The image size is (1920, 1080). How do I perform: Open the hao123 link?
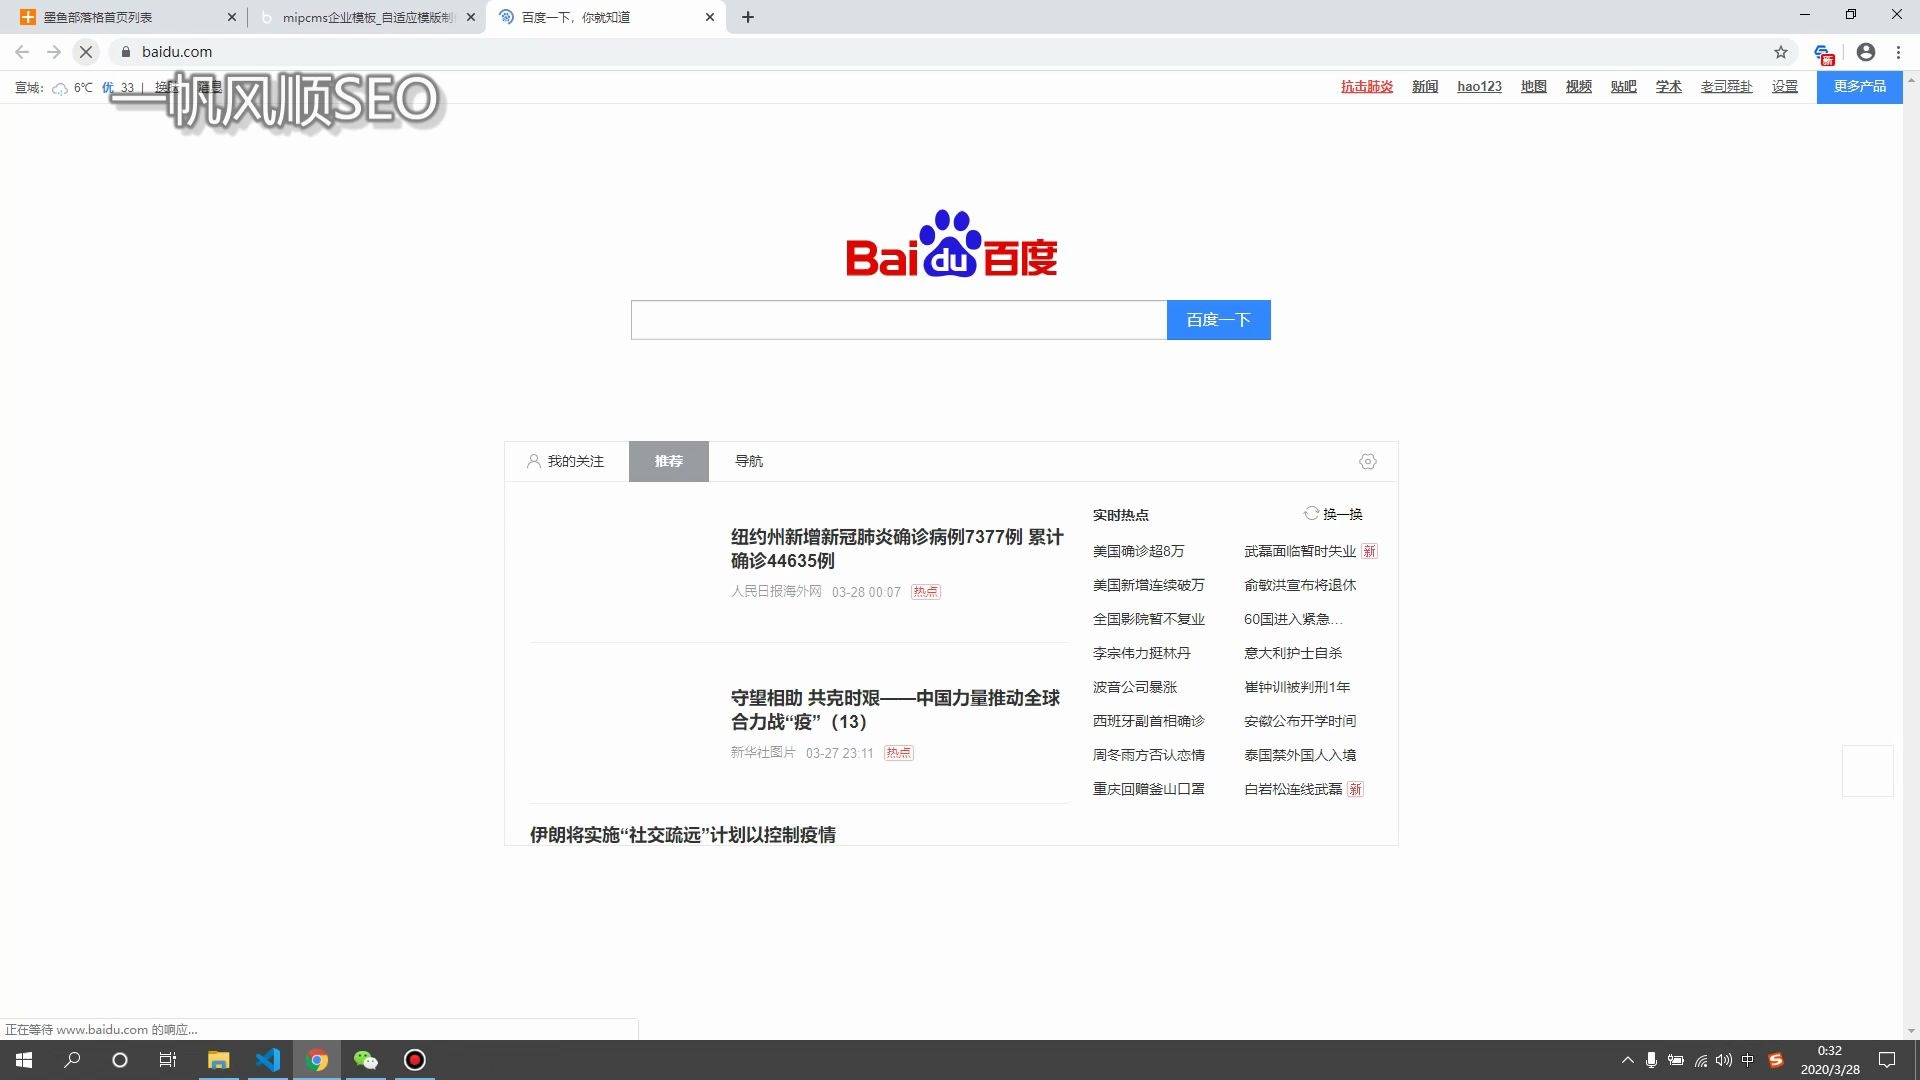coord(1479,87)
